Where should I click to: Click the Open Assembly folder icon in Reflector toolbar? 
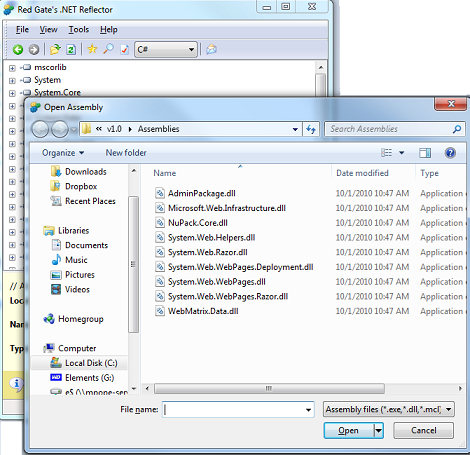(x=55, y=49)
